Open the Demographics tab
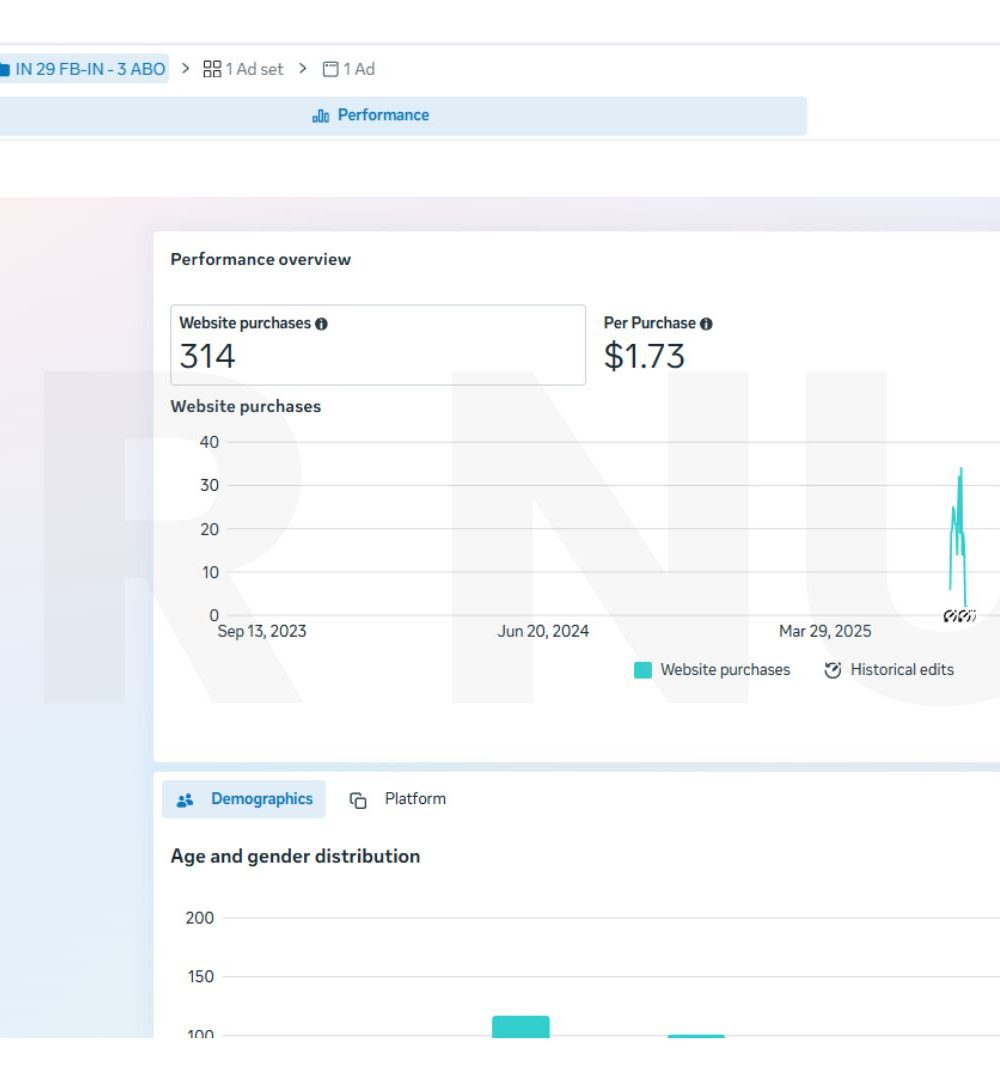1000x1080 pixels. [x=244, y=799]
